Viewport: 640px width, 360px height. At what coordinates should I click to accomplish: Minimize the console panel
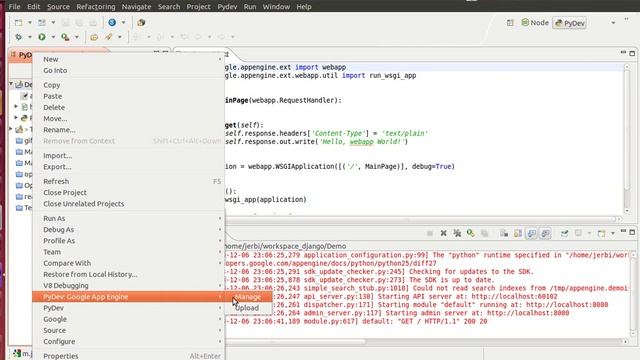tap(623, 232)
